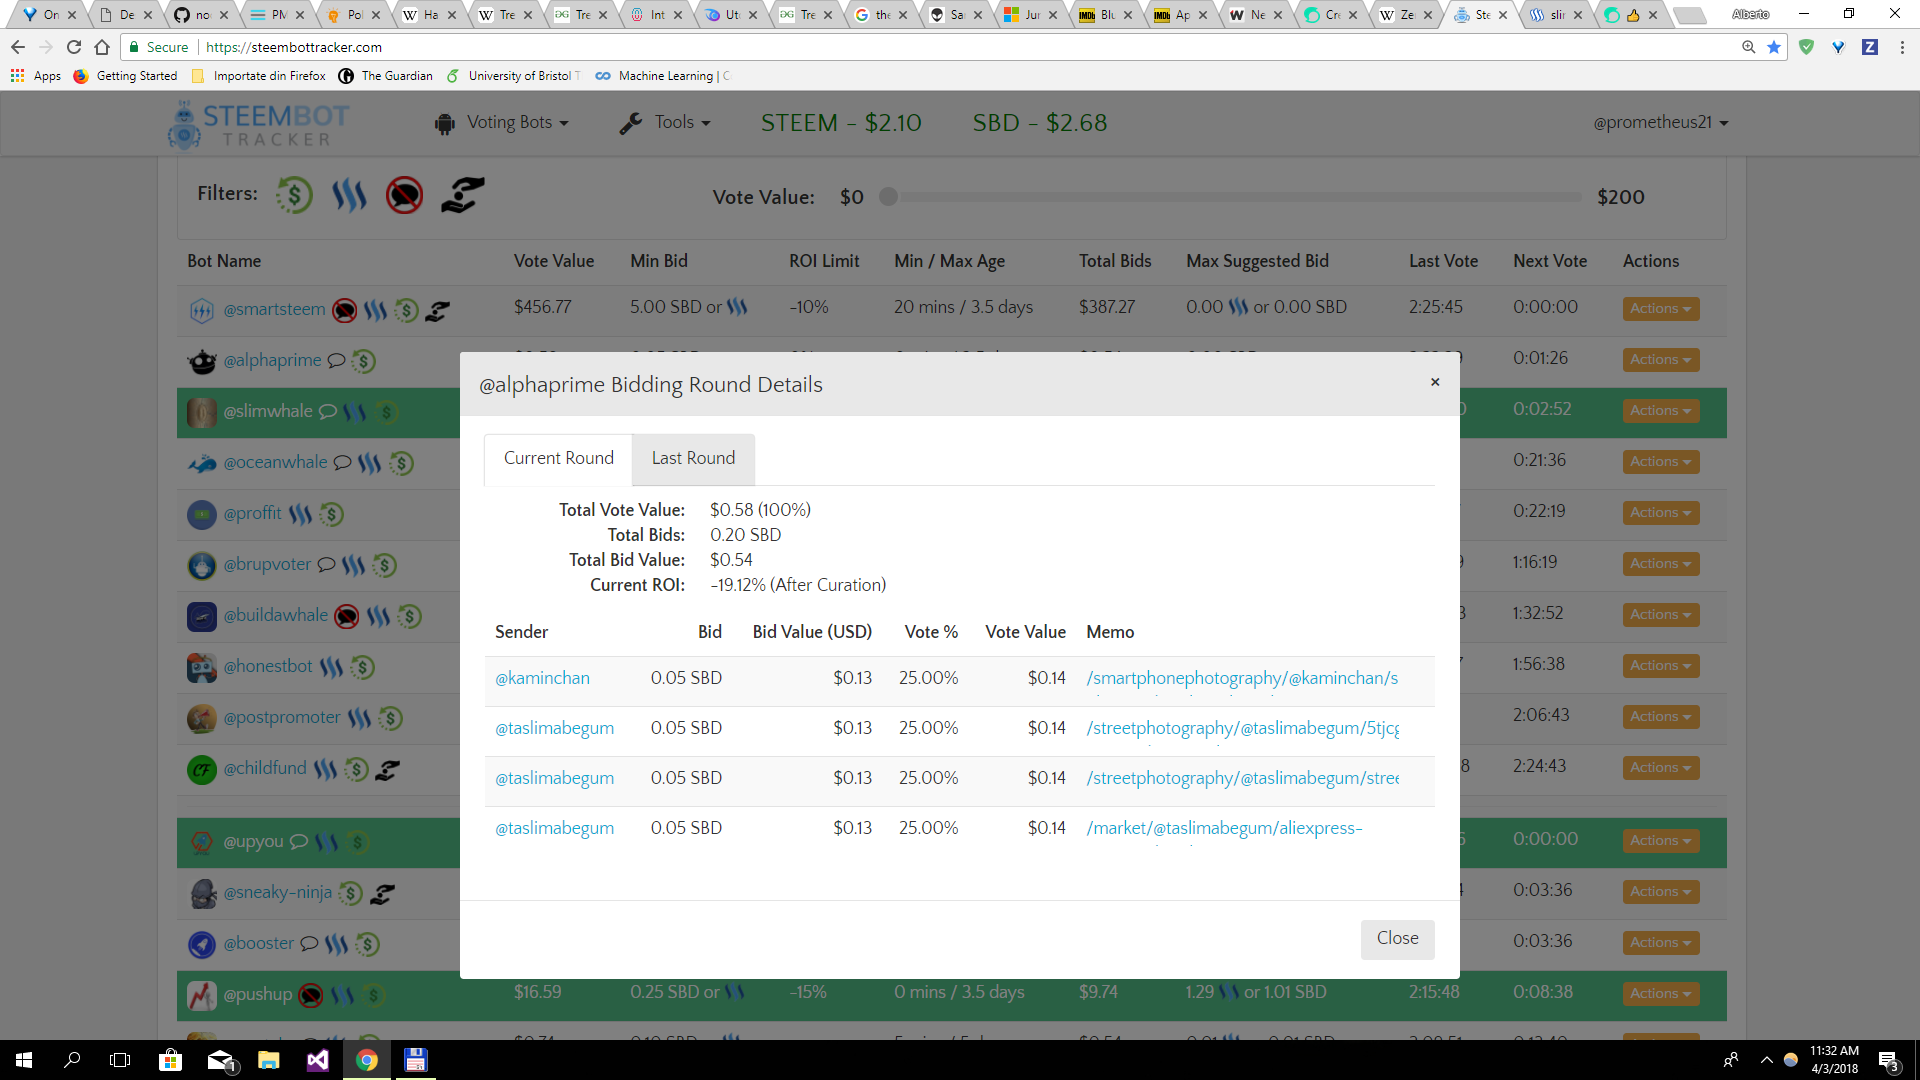
Task: Toggle the STEEM bids filter icon
Action: (x=349, y=195)
